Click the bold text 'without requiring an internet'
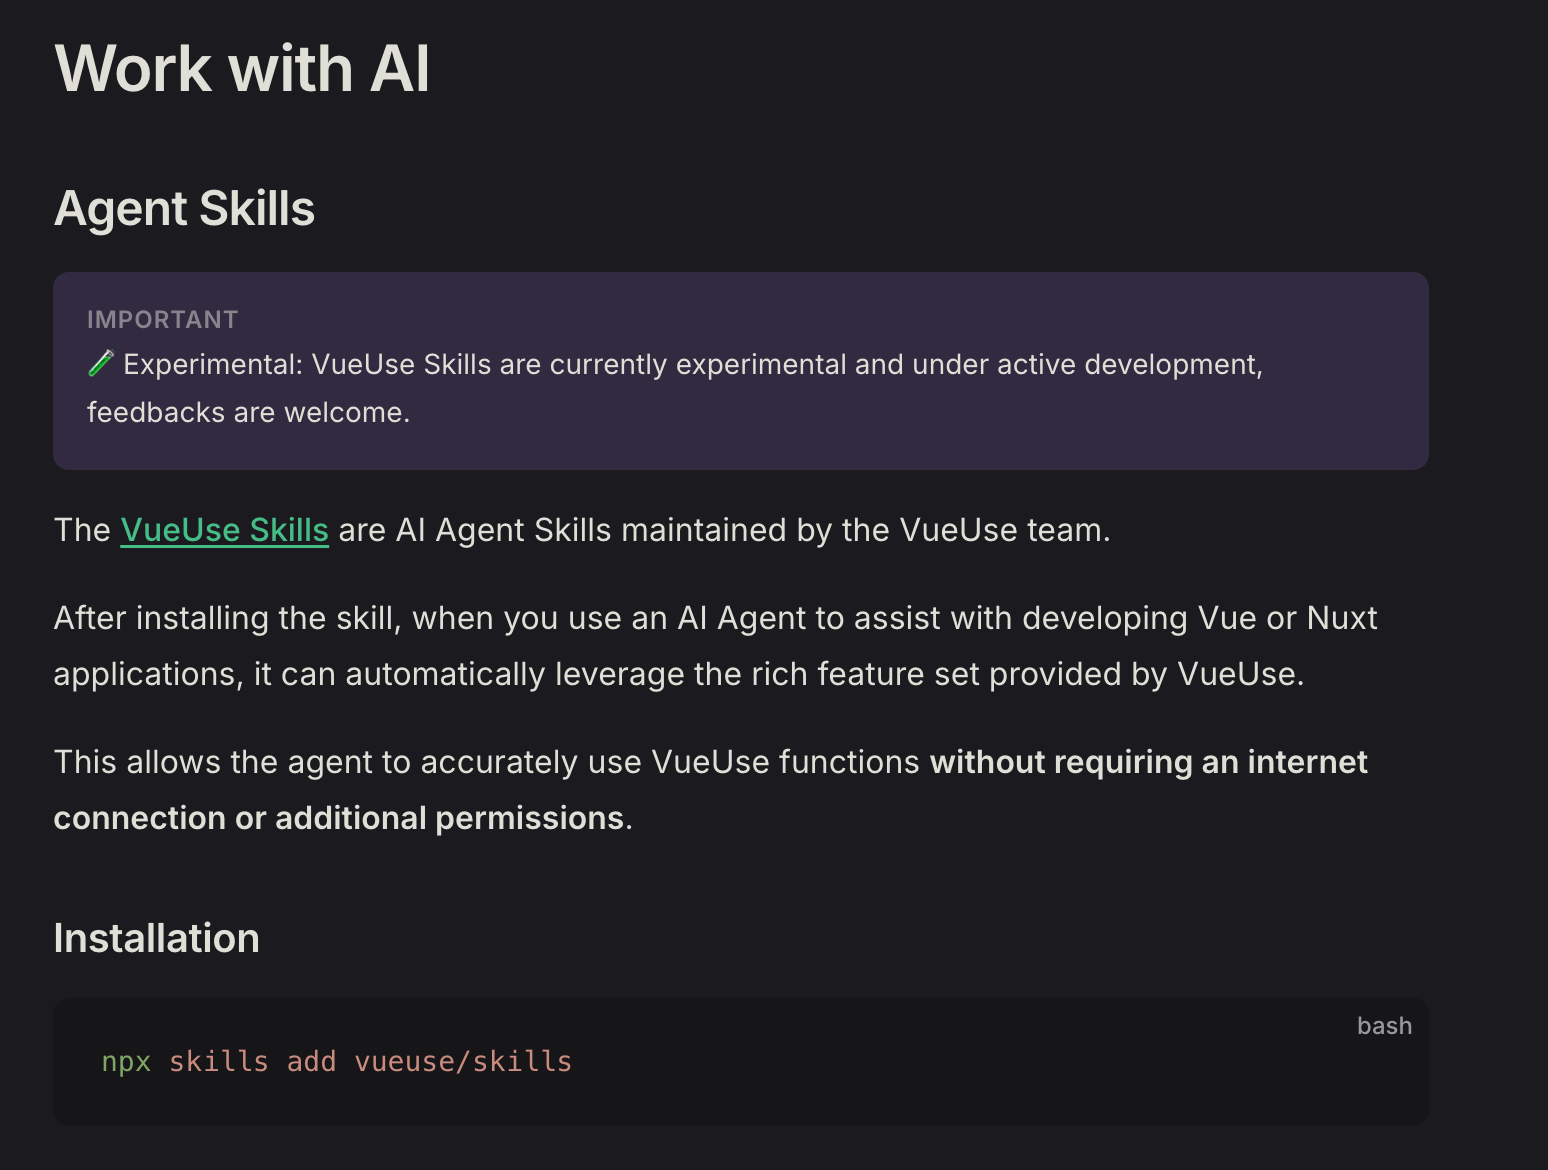Image resolution: width=1548 pixels, height=1170 pixels. pos(1148,763)
